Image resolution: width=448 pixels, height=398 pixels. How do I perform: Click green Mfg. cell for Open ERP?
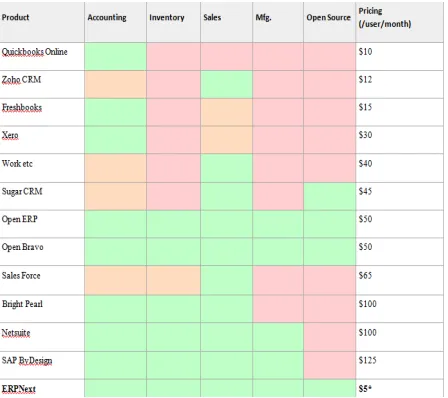[x=278, y=224]
